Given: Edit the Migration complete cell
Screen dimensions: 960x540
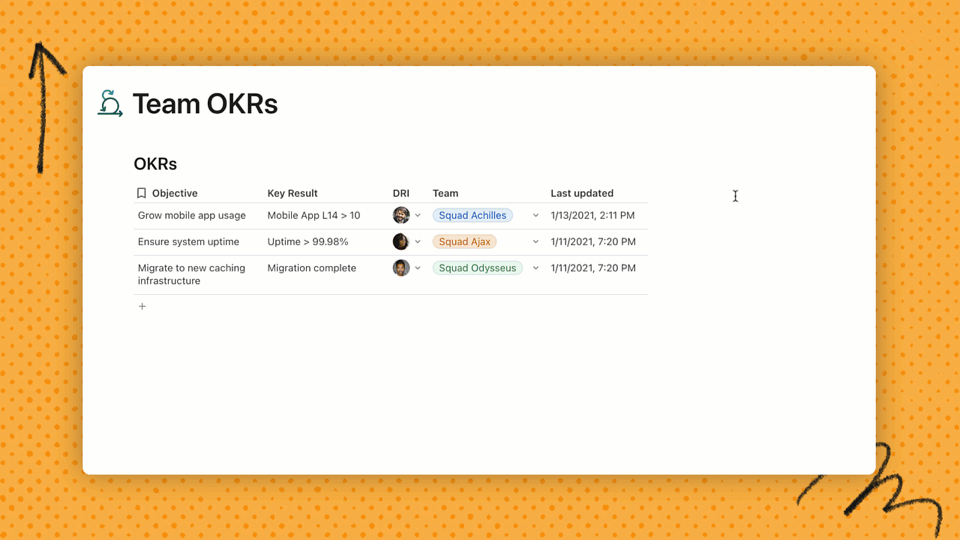Looking at the screenshot, I should [x=312, y=268].
